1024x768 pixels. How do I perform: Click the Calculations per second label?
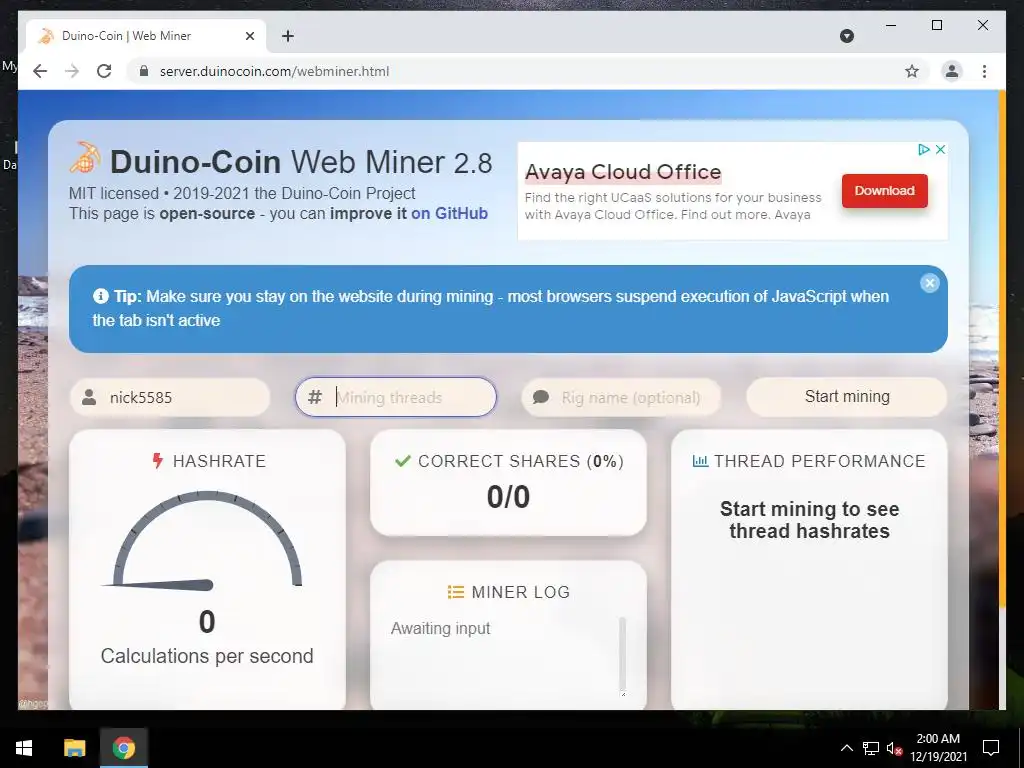(207, 656)
